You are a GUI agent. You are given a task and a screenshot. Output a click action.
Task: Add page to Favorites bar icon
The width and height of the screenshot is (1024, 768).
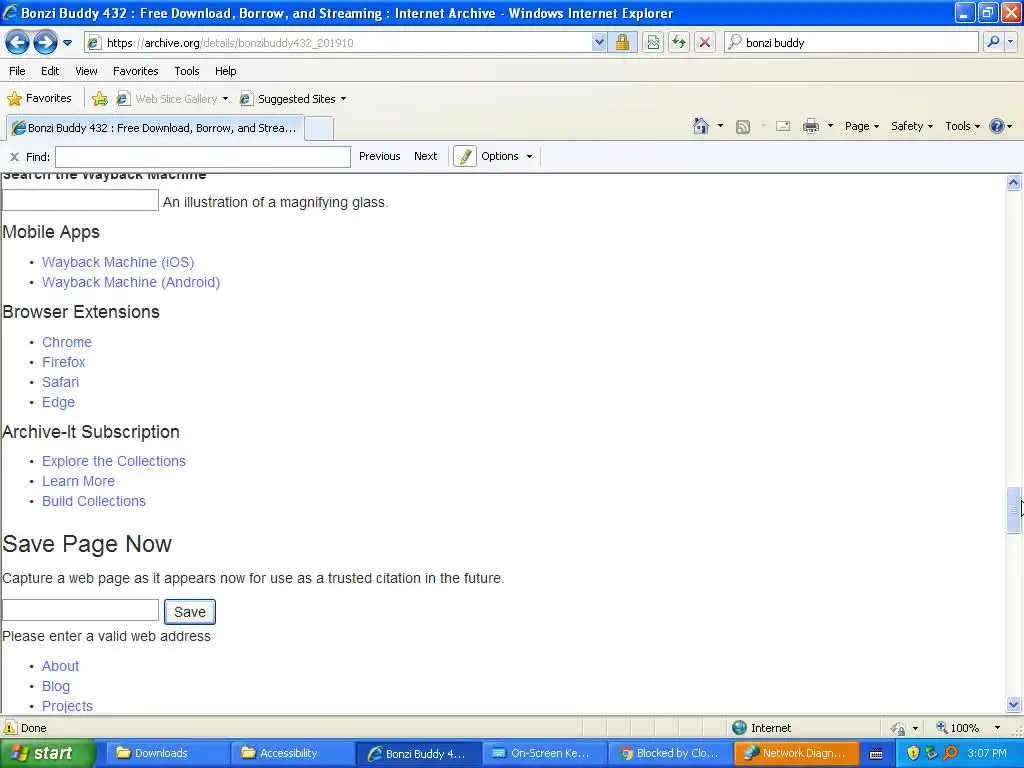(x=100, y=99)
